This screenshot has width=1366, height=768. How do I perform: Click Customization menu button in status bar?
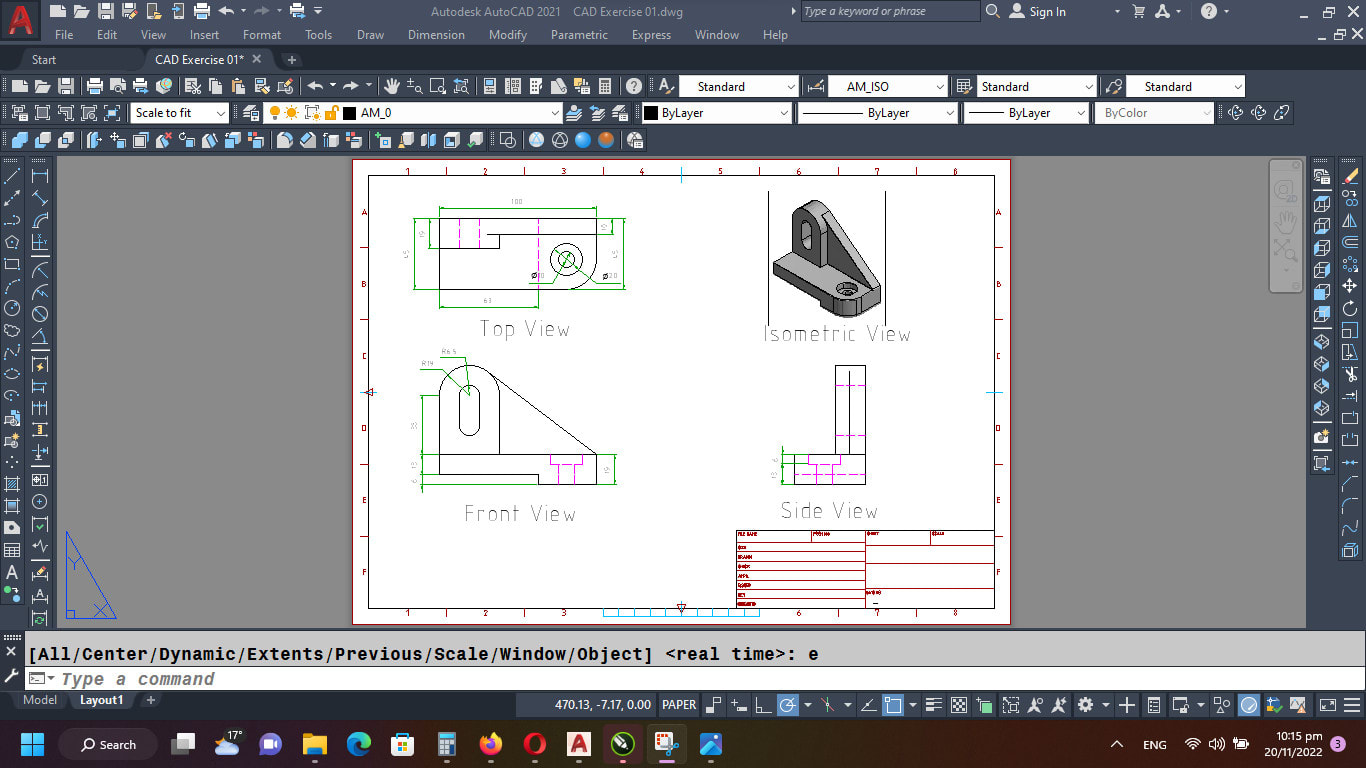[1350, 705]
